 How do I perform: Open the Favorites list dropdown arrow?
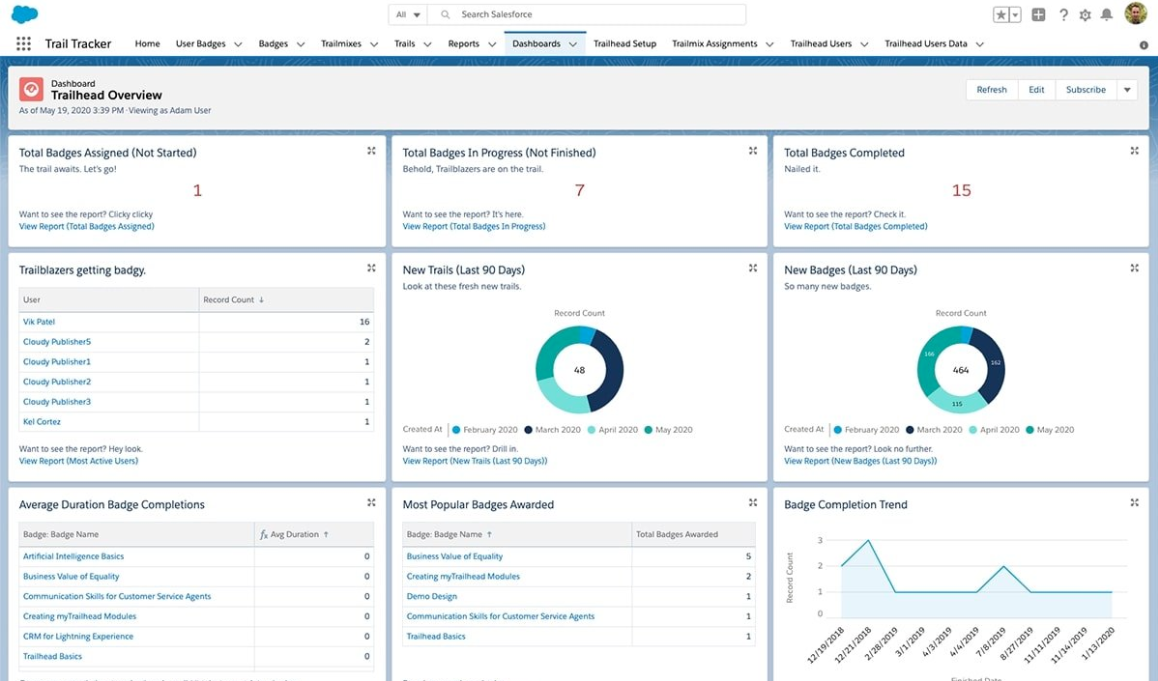click(x=1015, y=14)
